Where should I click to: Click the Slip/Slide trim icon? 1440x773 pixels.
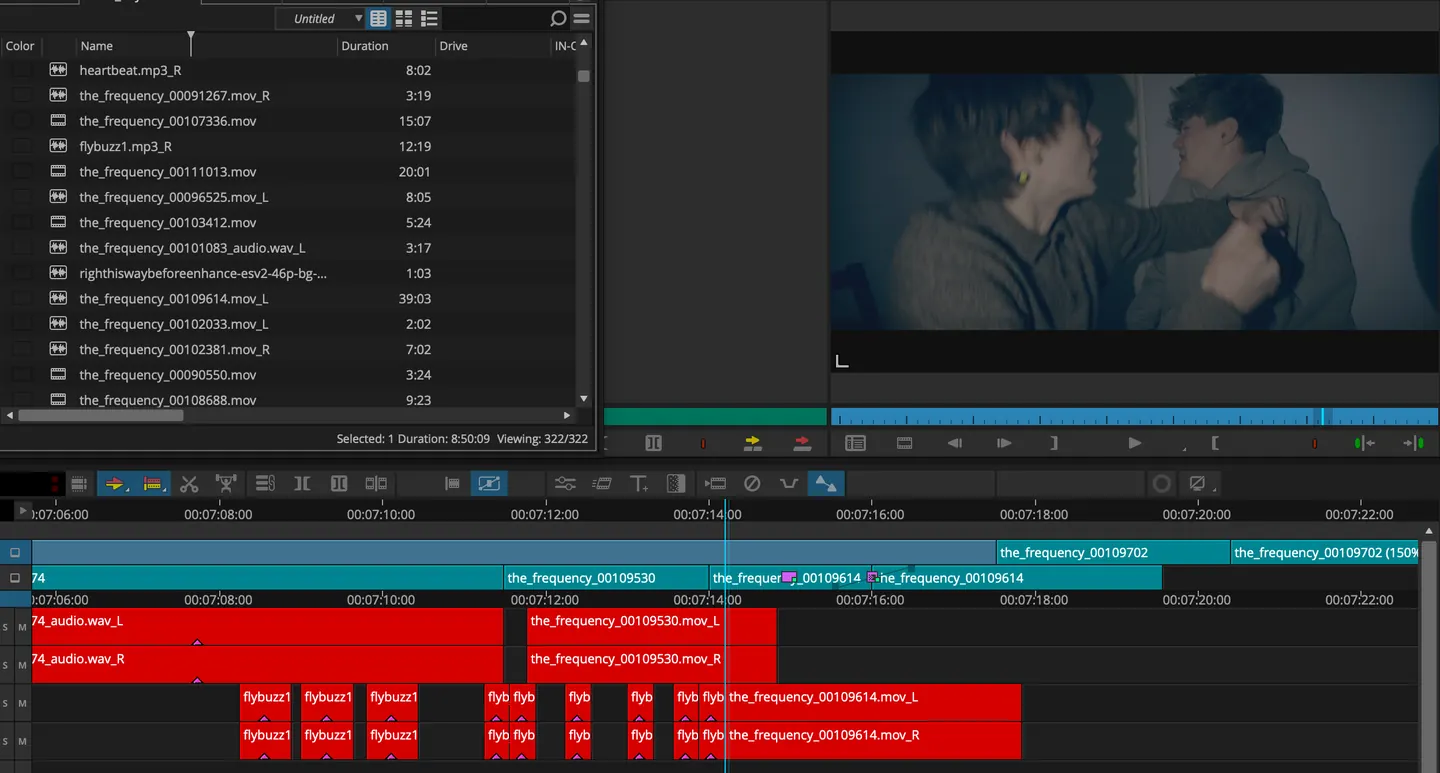click(x=376, y=484)
